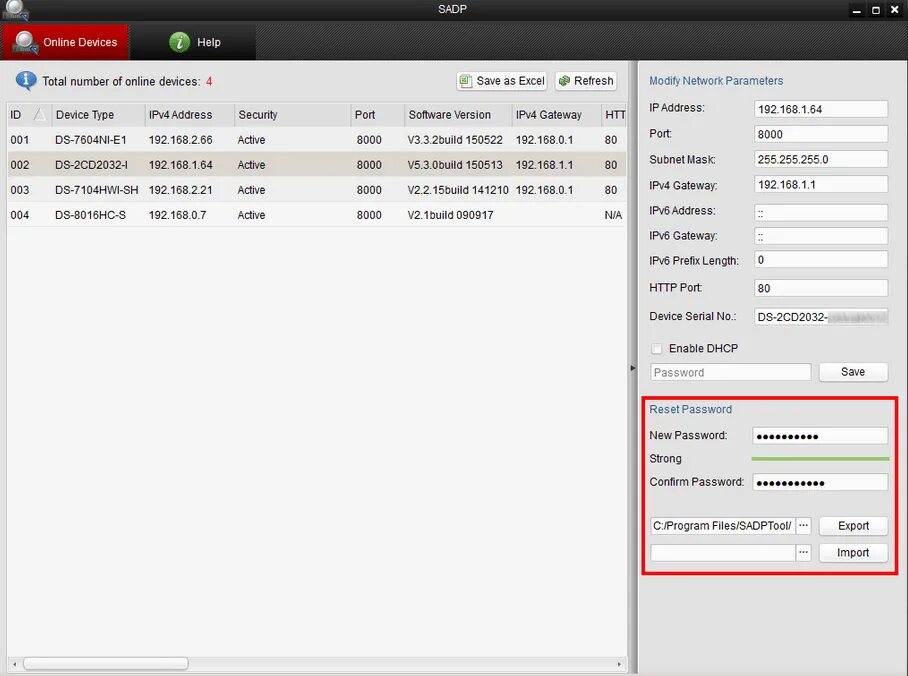Screen dimensions: 908x676
Task: Click the Device Serial No. field
Action: [x=821, y=317]
